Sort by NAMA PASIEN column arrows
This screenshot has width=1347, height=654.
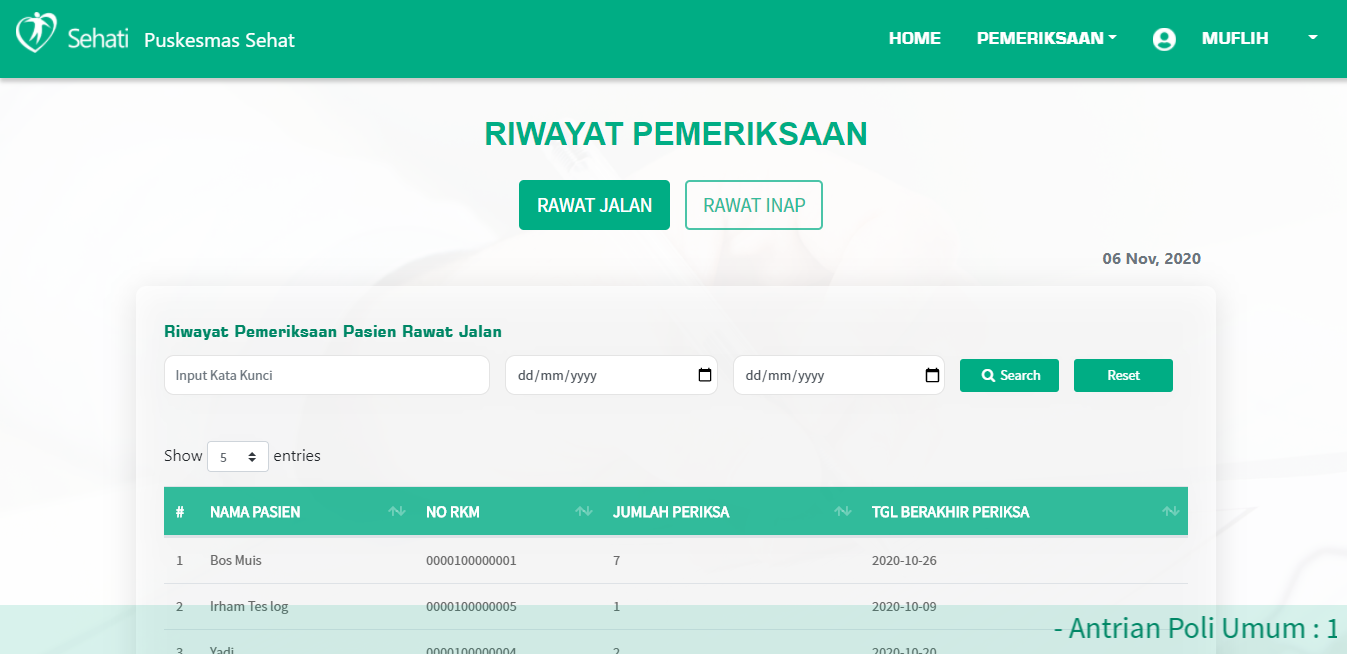[397, 512]
